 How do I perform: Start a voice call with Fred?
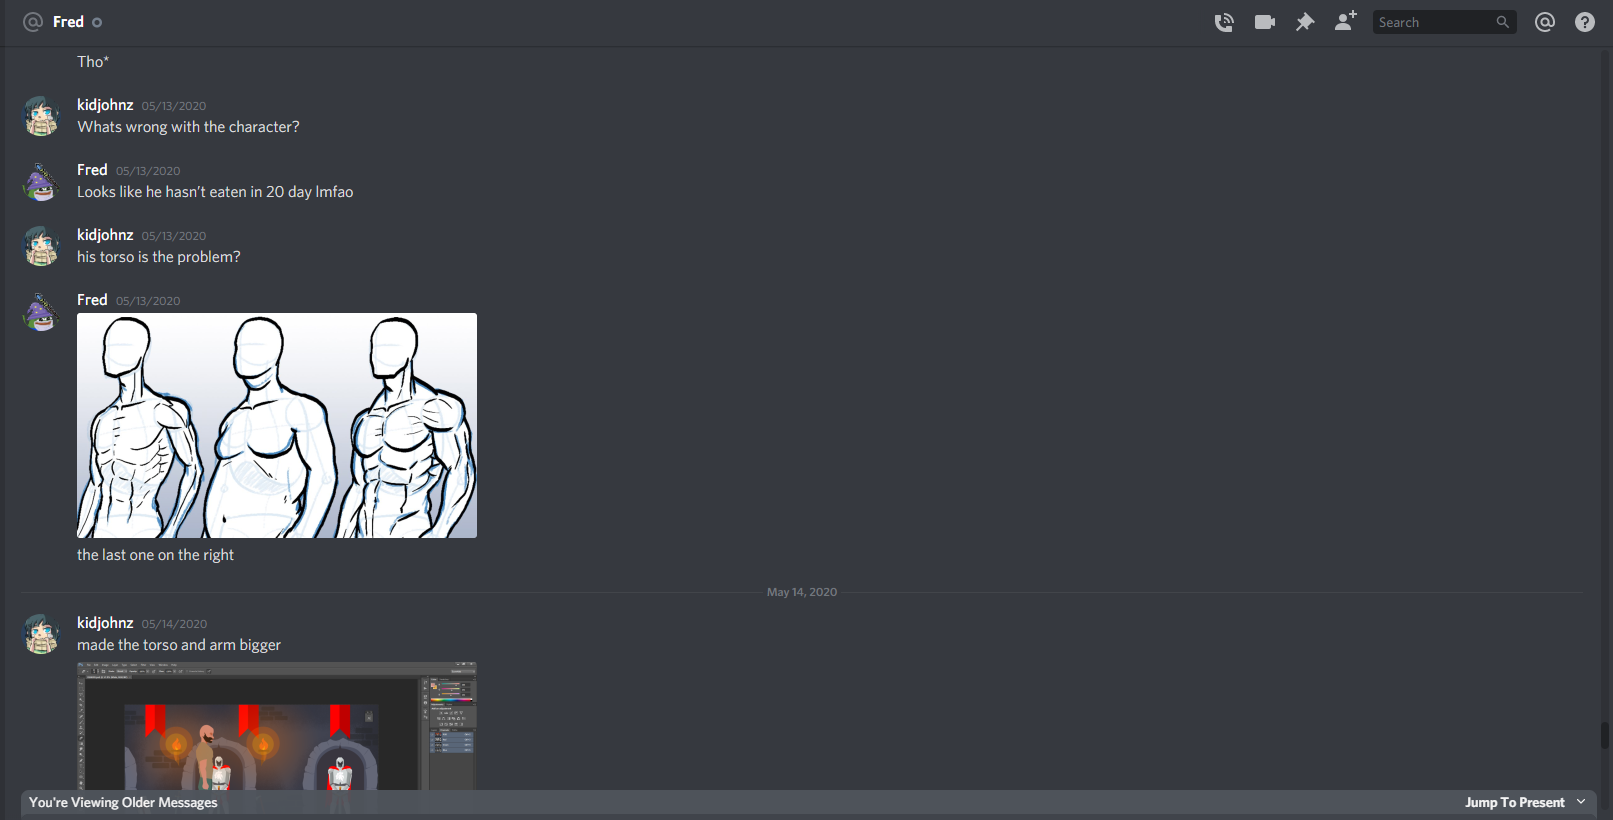click(x=1224, y=22)
